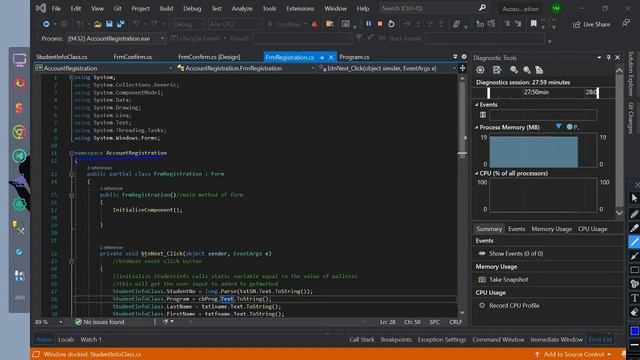Open the Locals window tab

66,340
